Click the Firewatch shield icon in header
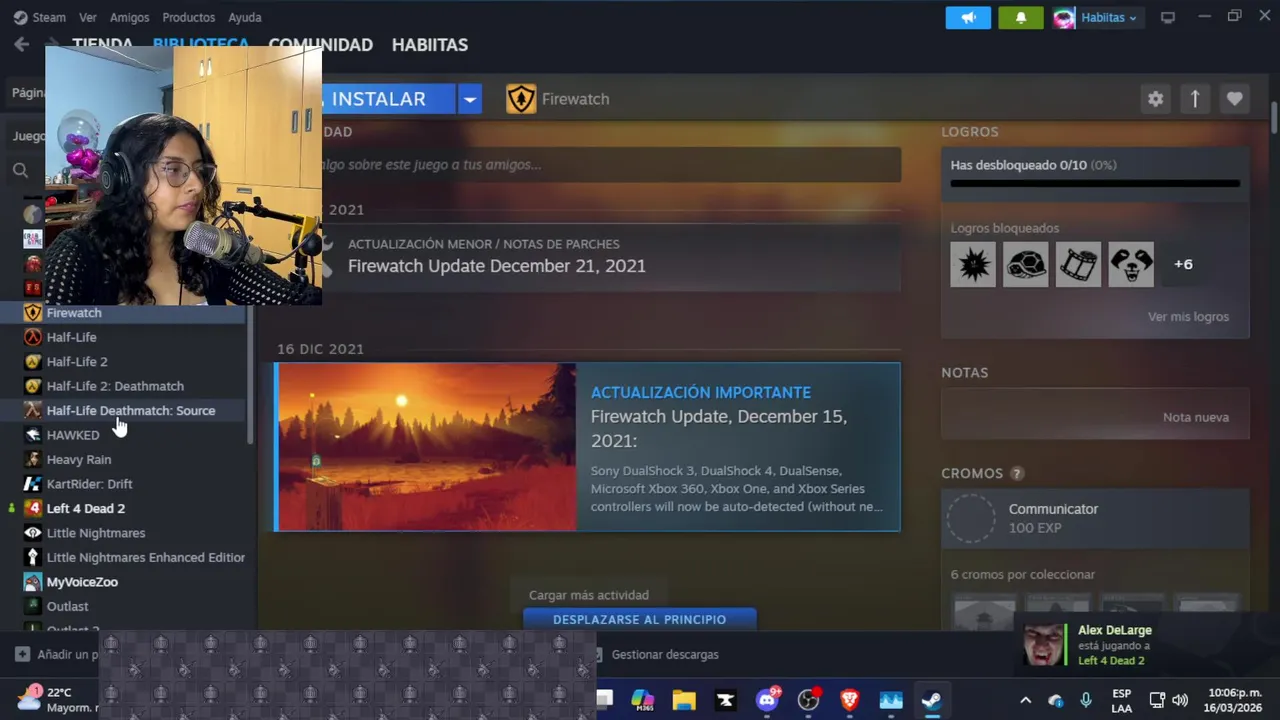1280x720 pixels. coord(521,99)
